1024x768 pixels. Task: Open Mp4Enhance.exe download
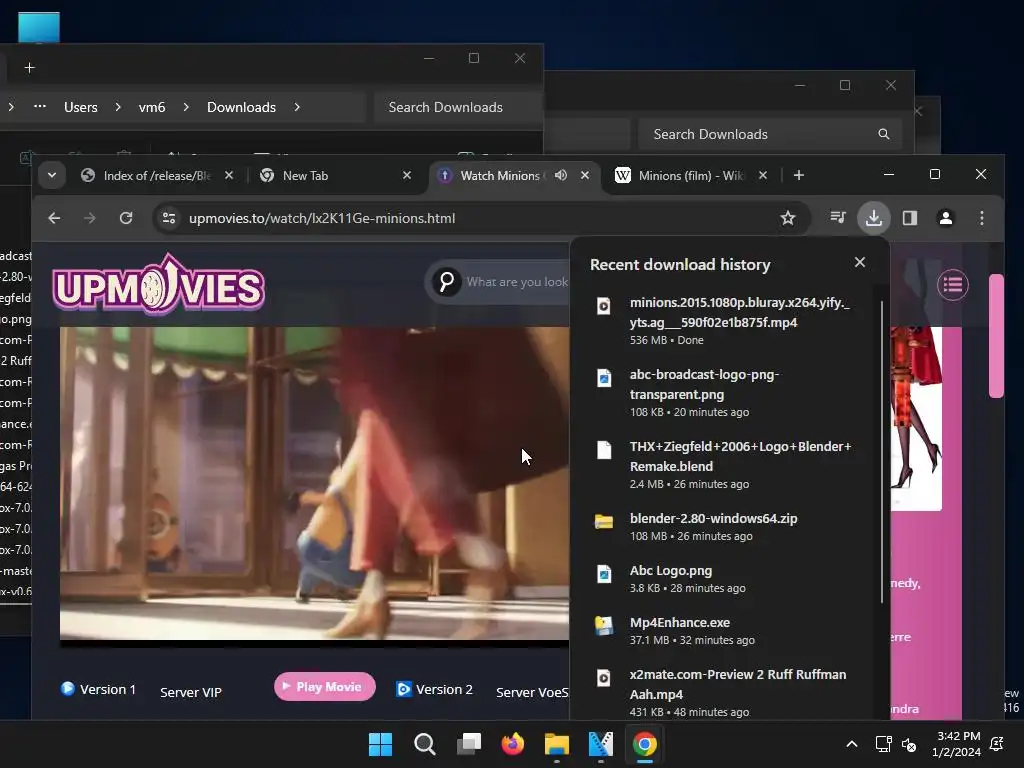[x=728, y=631]
